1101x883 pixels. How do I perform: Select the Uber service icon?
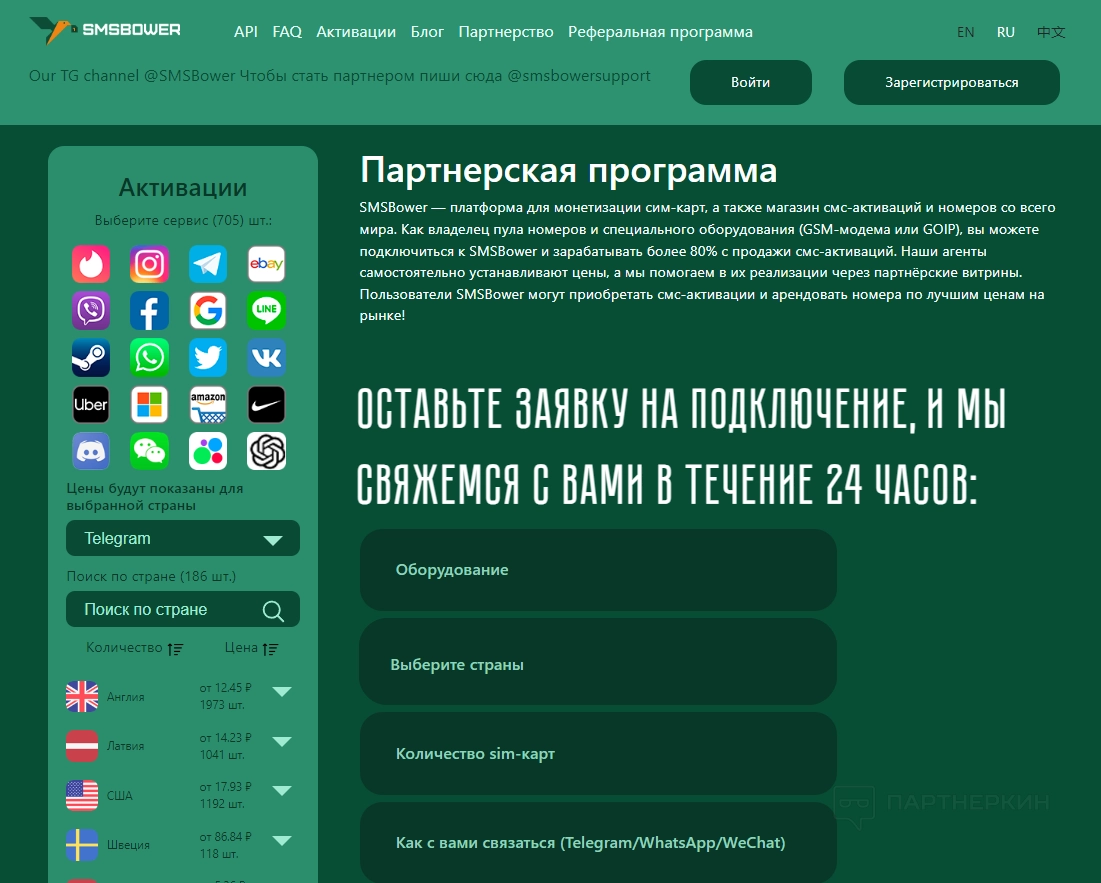[91, 404]
